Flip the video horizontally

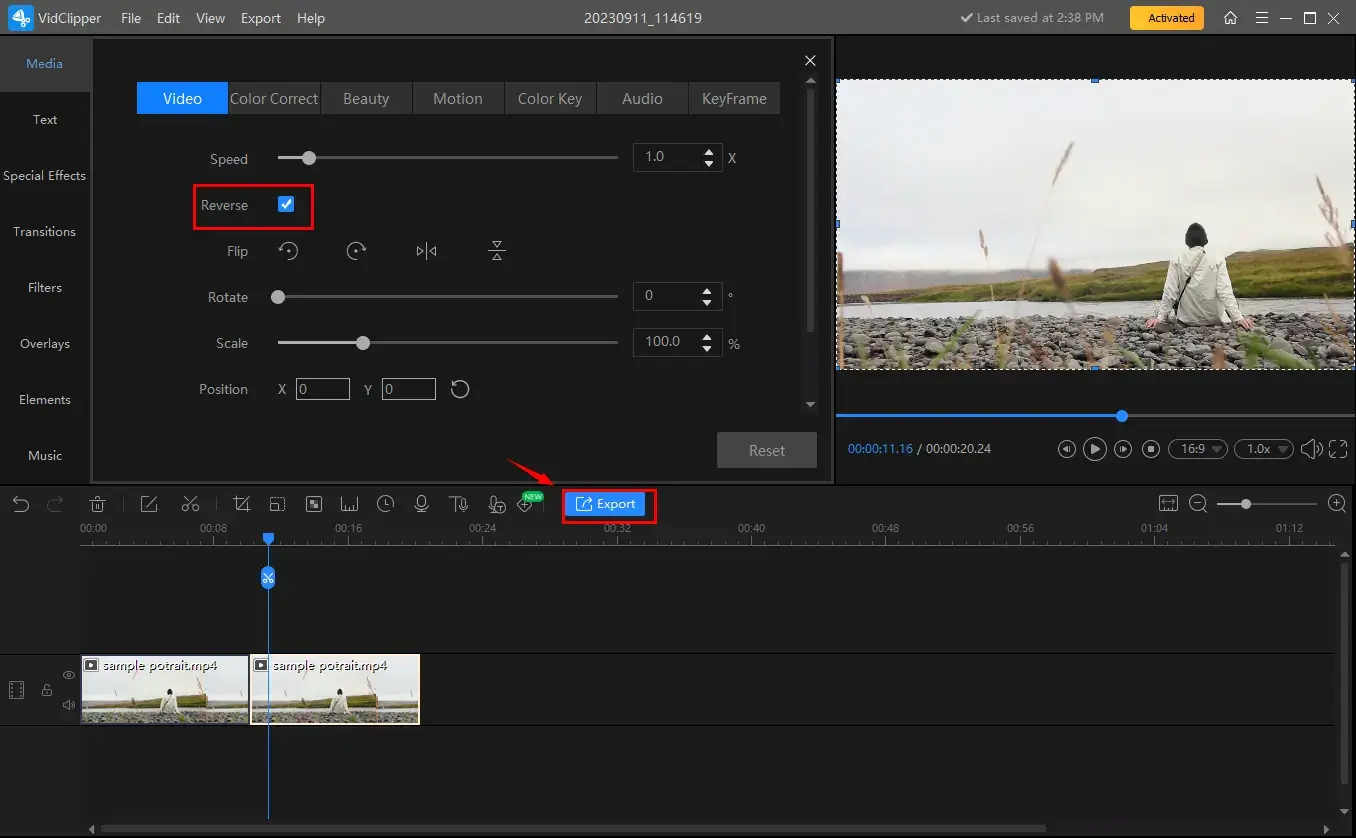click(426, 251)
